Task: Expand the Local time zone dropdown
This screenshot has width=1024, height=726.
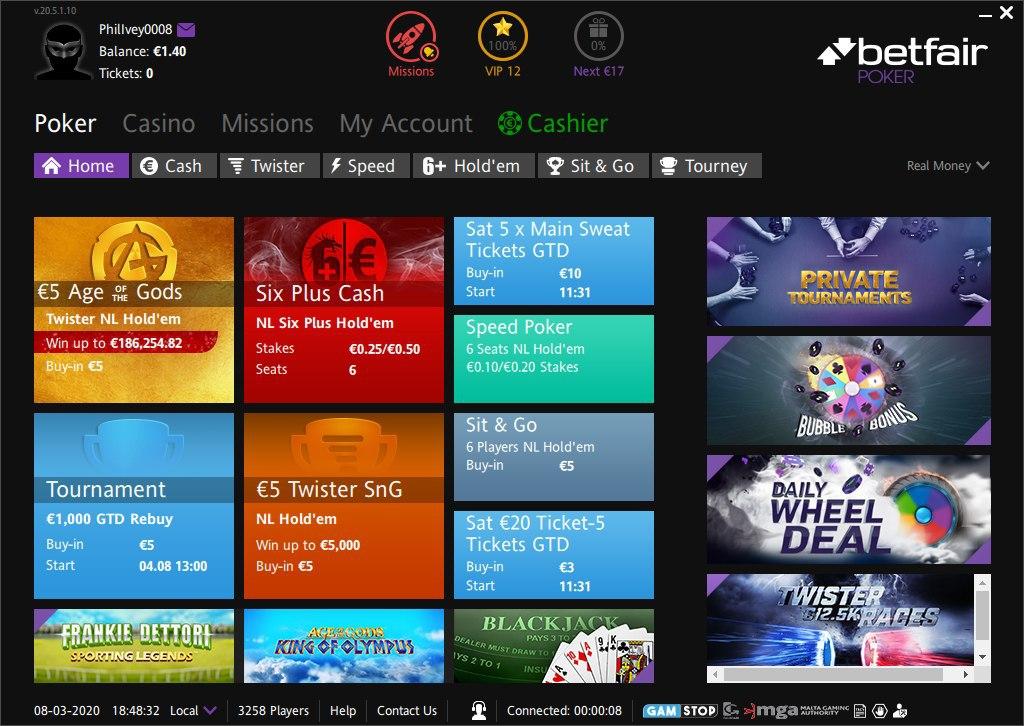Action: coord(193,710)
